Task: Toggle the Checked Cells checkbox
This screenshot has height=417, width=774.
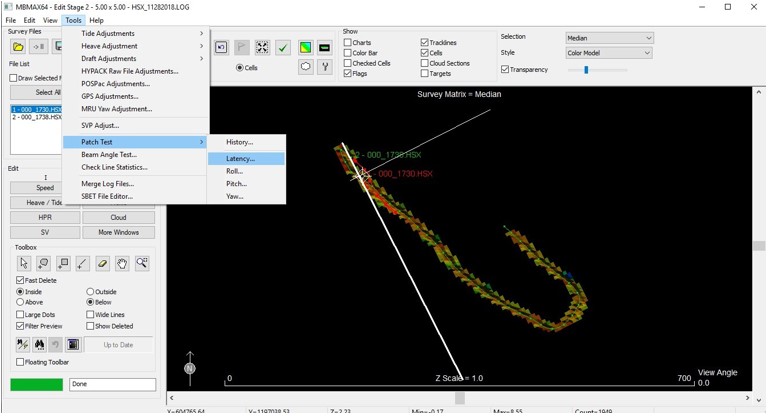Action: [x=348, y=63]
